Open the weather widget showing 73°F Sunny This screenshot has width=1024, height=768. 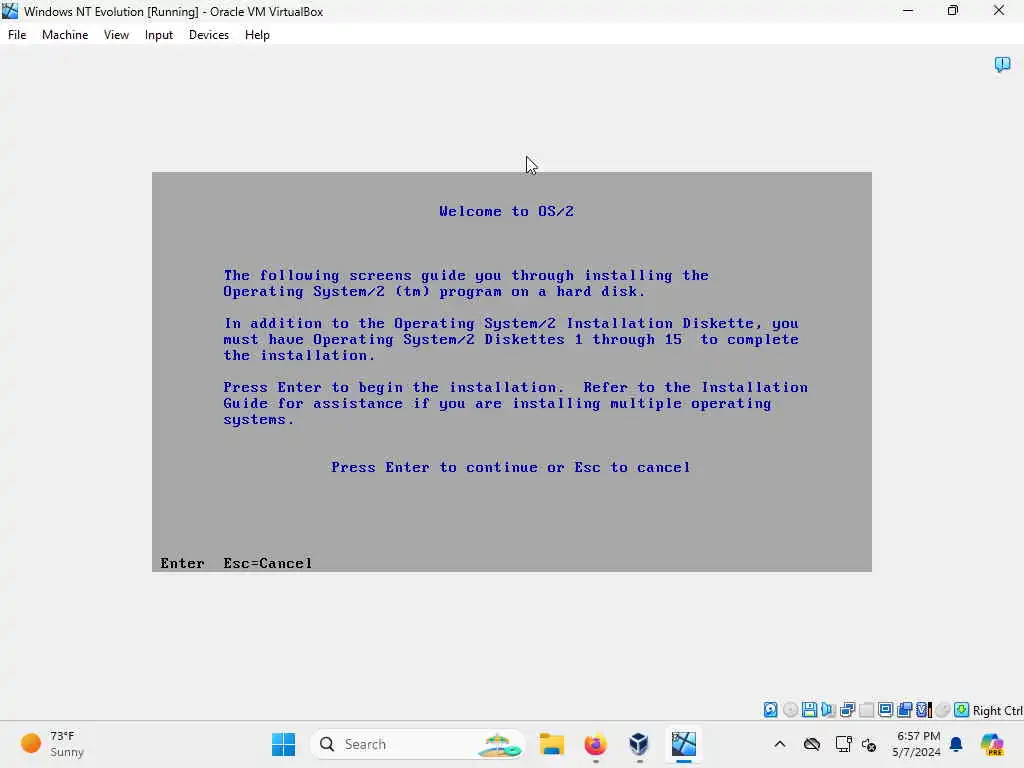[52, 744]
